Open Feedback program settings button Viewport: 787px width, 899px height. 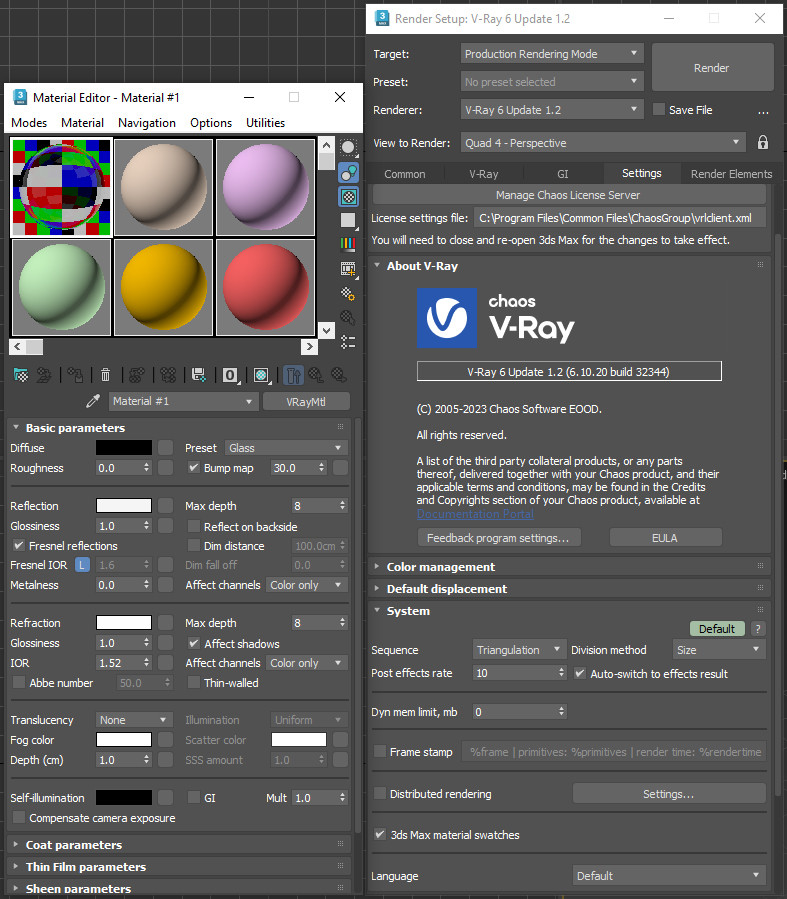[x=498, y=538]
